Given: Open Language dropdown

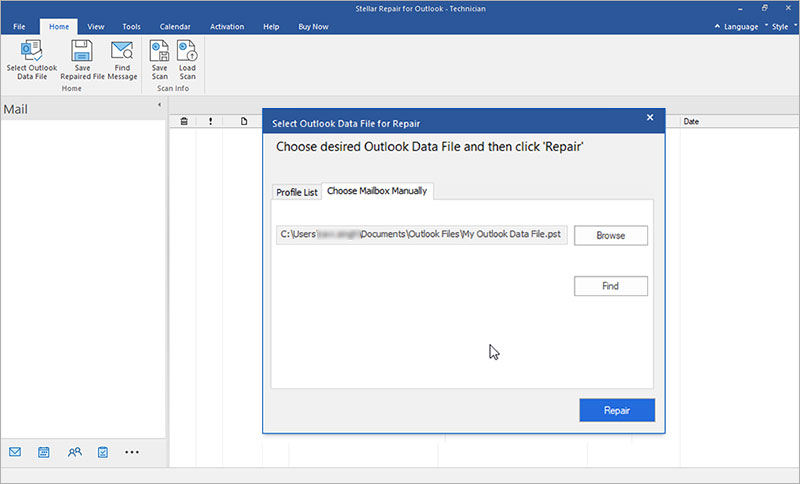Looking at the screenshot, I should click(x=744, y=27).
